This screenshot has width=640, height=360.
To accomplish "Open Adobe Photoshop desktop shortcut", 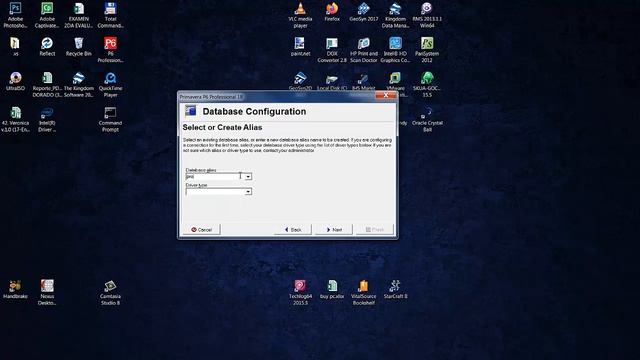I will pyautogui.click(x=15, y=15).
